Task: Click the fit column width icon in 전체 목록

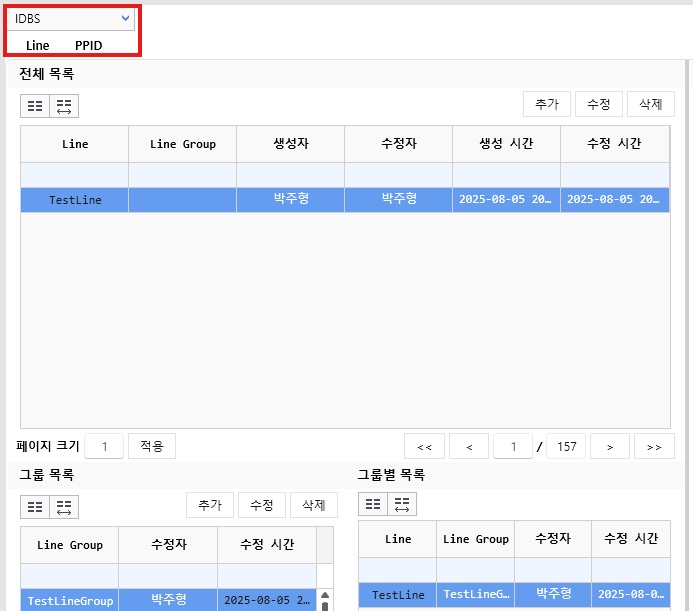Action: point(64,106)
